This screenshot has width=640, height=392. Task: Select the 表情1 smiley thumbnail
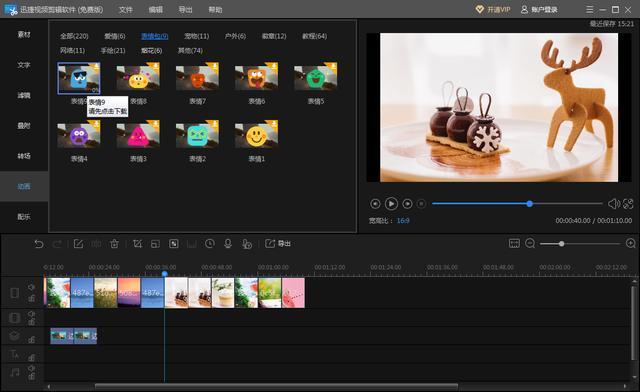click(256, 134)
